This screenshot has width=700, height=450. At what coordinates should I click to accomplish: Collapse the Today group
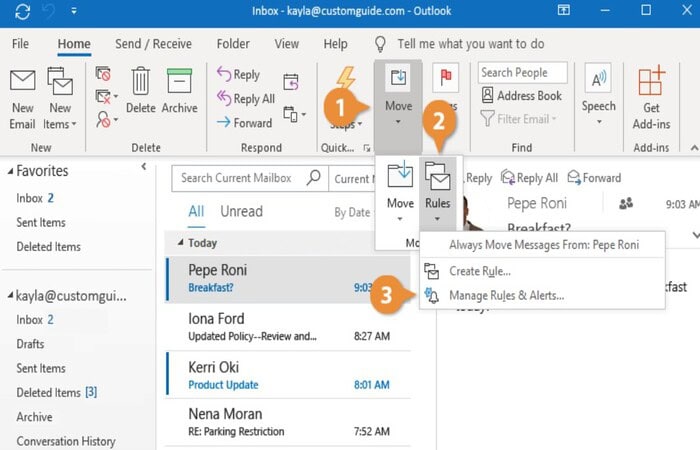180,242
